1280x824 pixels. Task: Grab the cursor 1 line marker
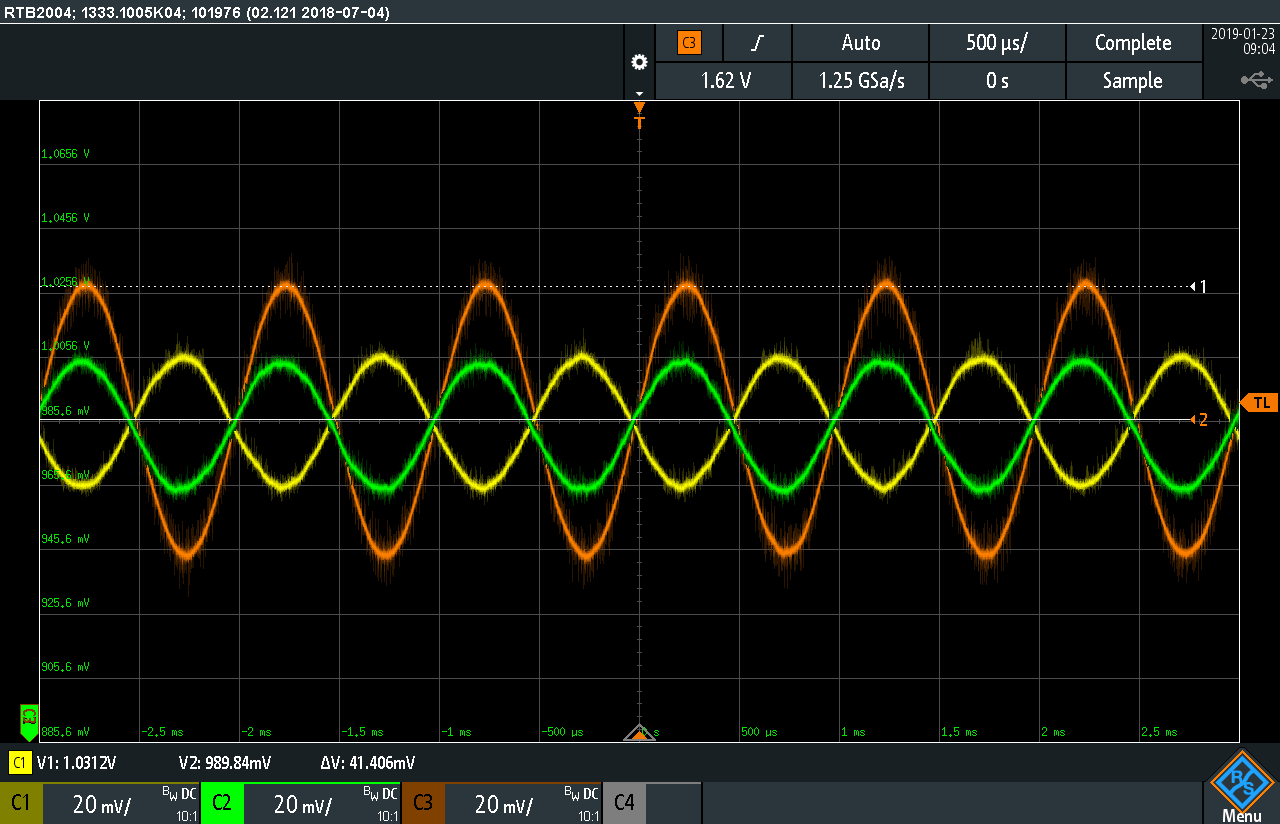pos(1198,287)
